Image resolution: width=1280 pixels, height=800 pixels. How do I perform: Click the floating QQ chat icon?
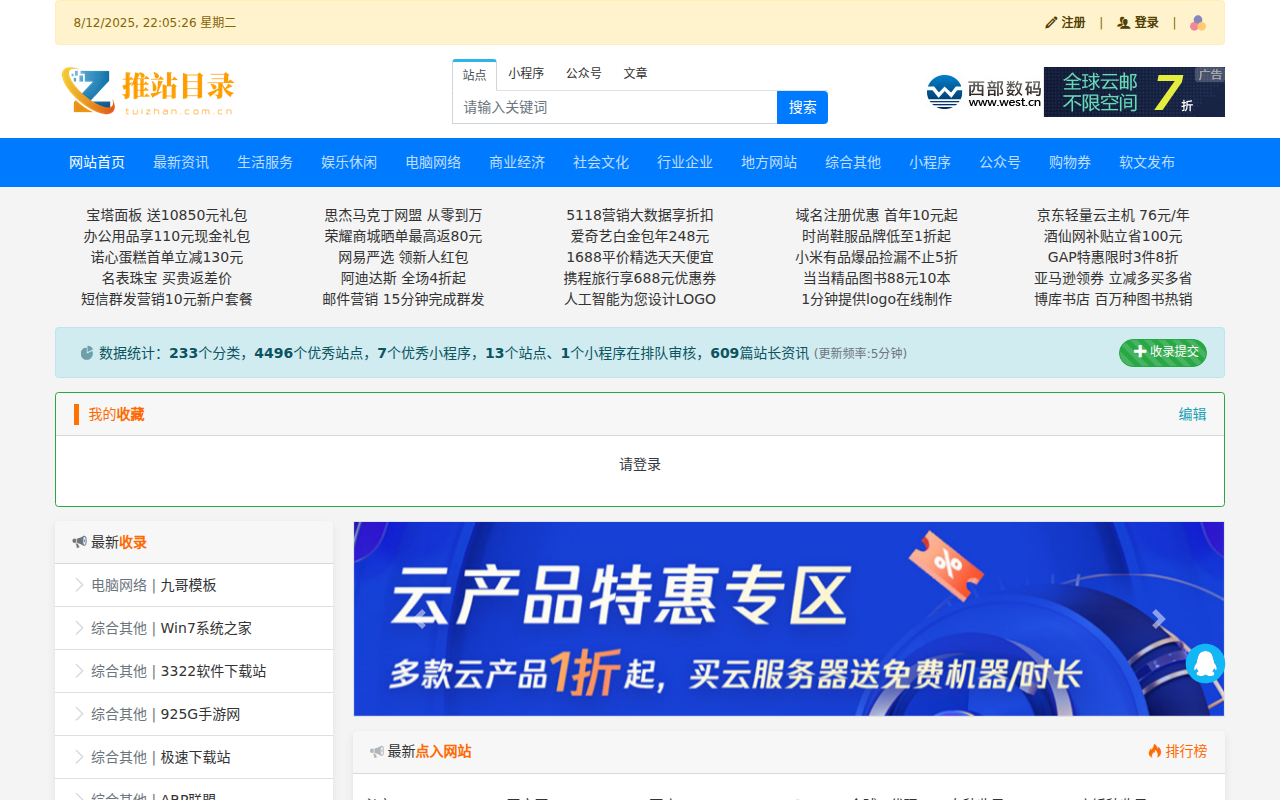pyautogui.click(x=1205, y=663)
